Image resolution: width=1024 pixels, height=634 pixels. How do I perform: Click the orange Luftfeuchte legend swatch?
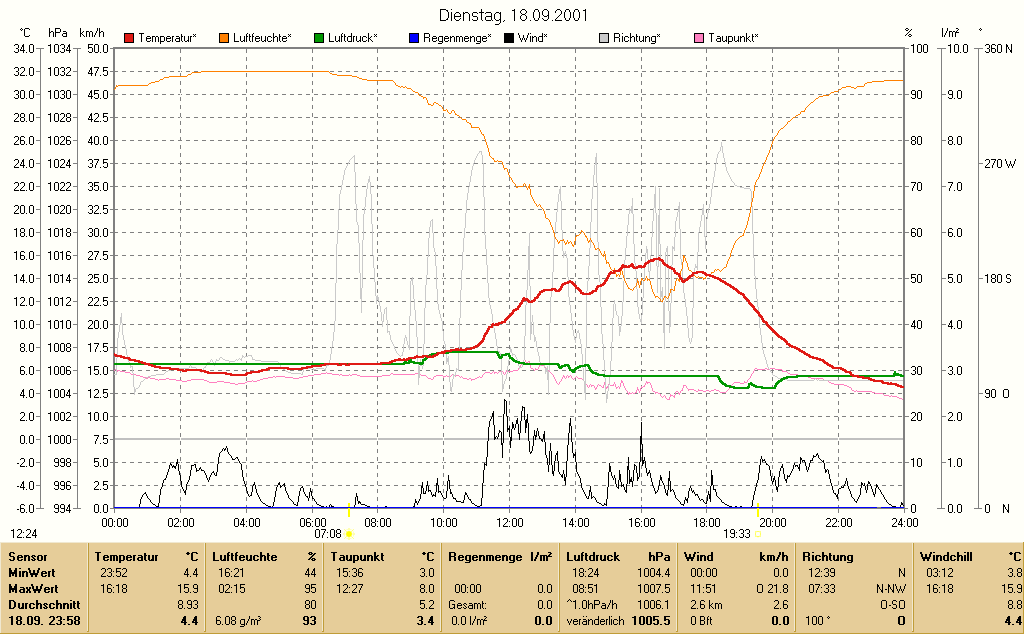225,38
